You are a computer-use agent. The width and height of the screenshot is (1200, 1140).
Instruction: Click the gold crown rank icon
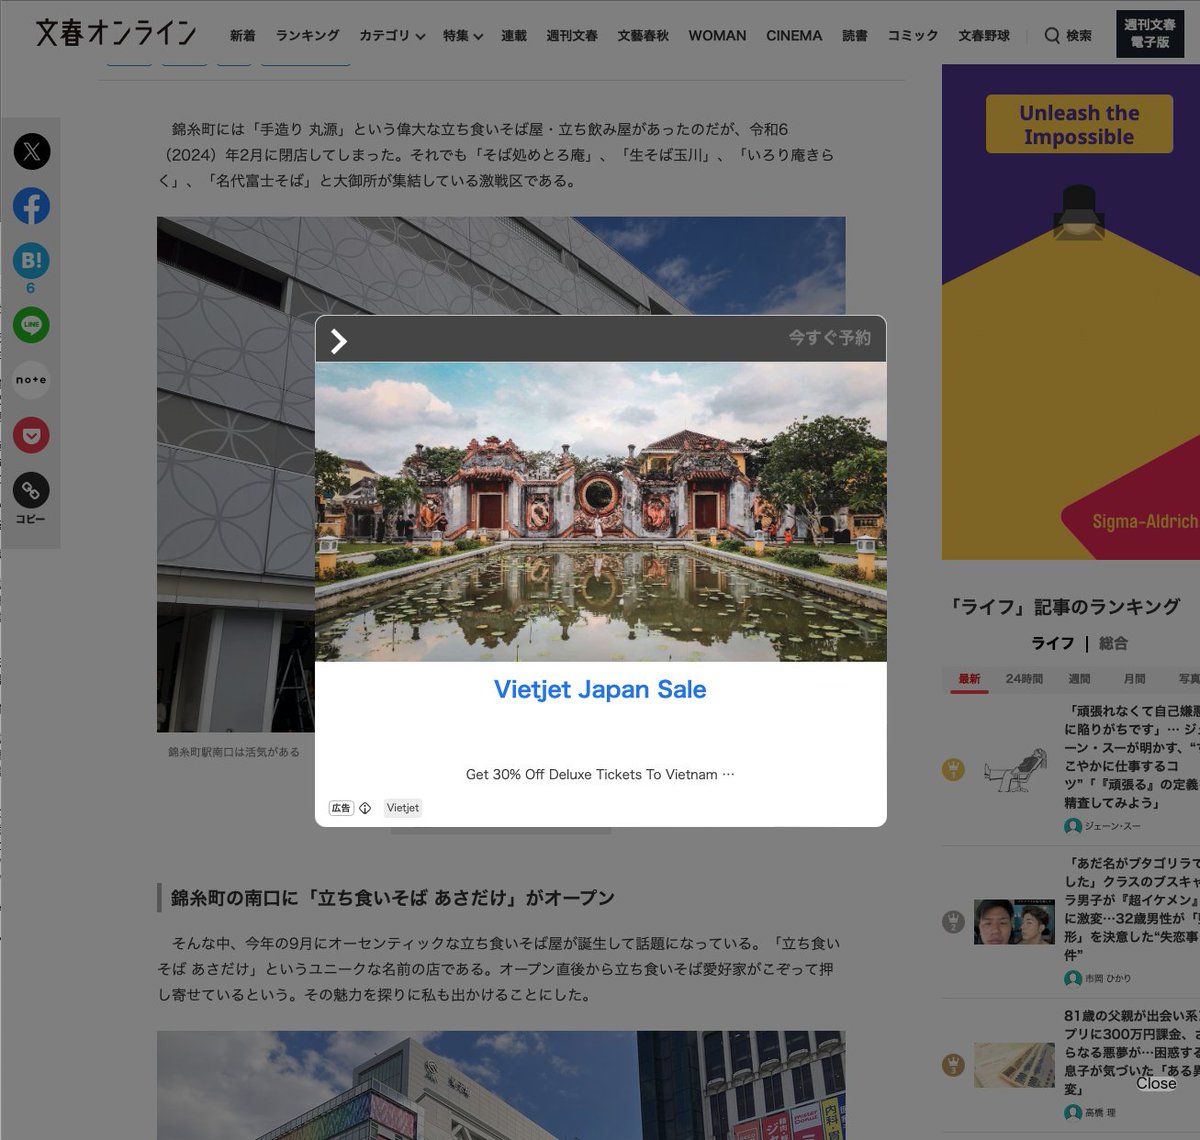(x=953, y=770)
